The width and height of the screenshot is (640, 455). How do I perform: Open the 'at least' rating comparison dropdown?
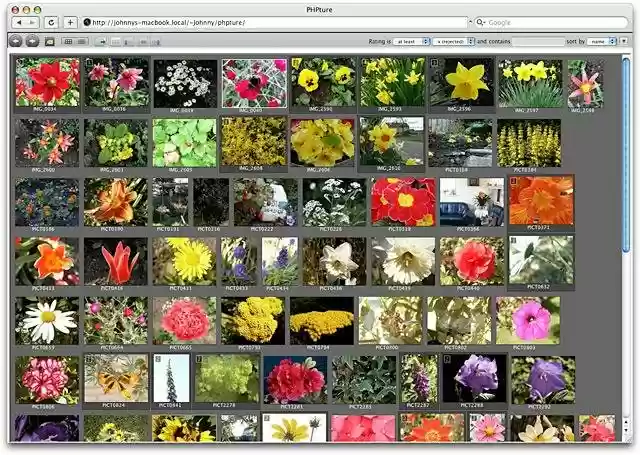tap(411, 42)
